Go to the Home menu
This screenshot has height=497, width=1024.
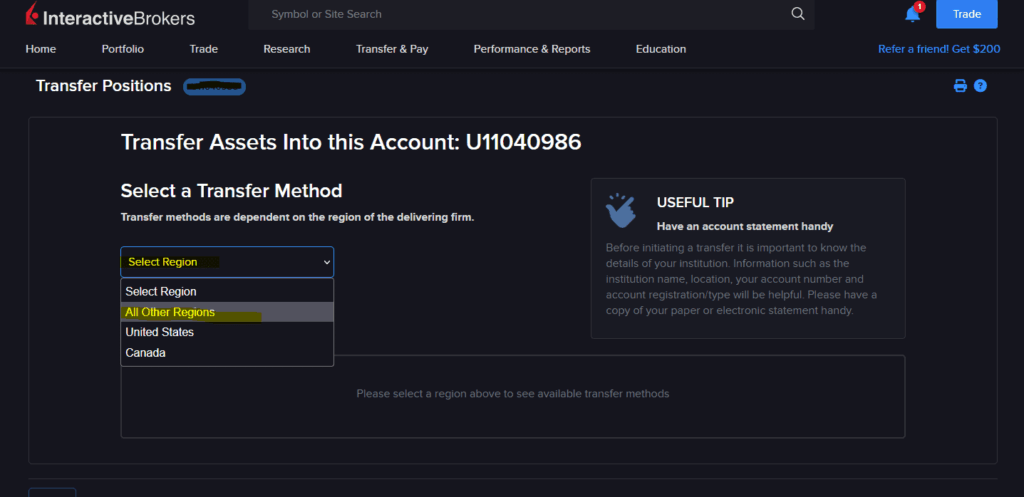pyautogui.click(x=41, y=49)
